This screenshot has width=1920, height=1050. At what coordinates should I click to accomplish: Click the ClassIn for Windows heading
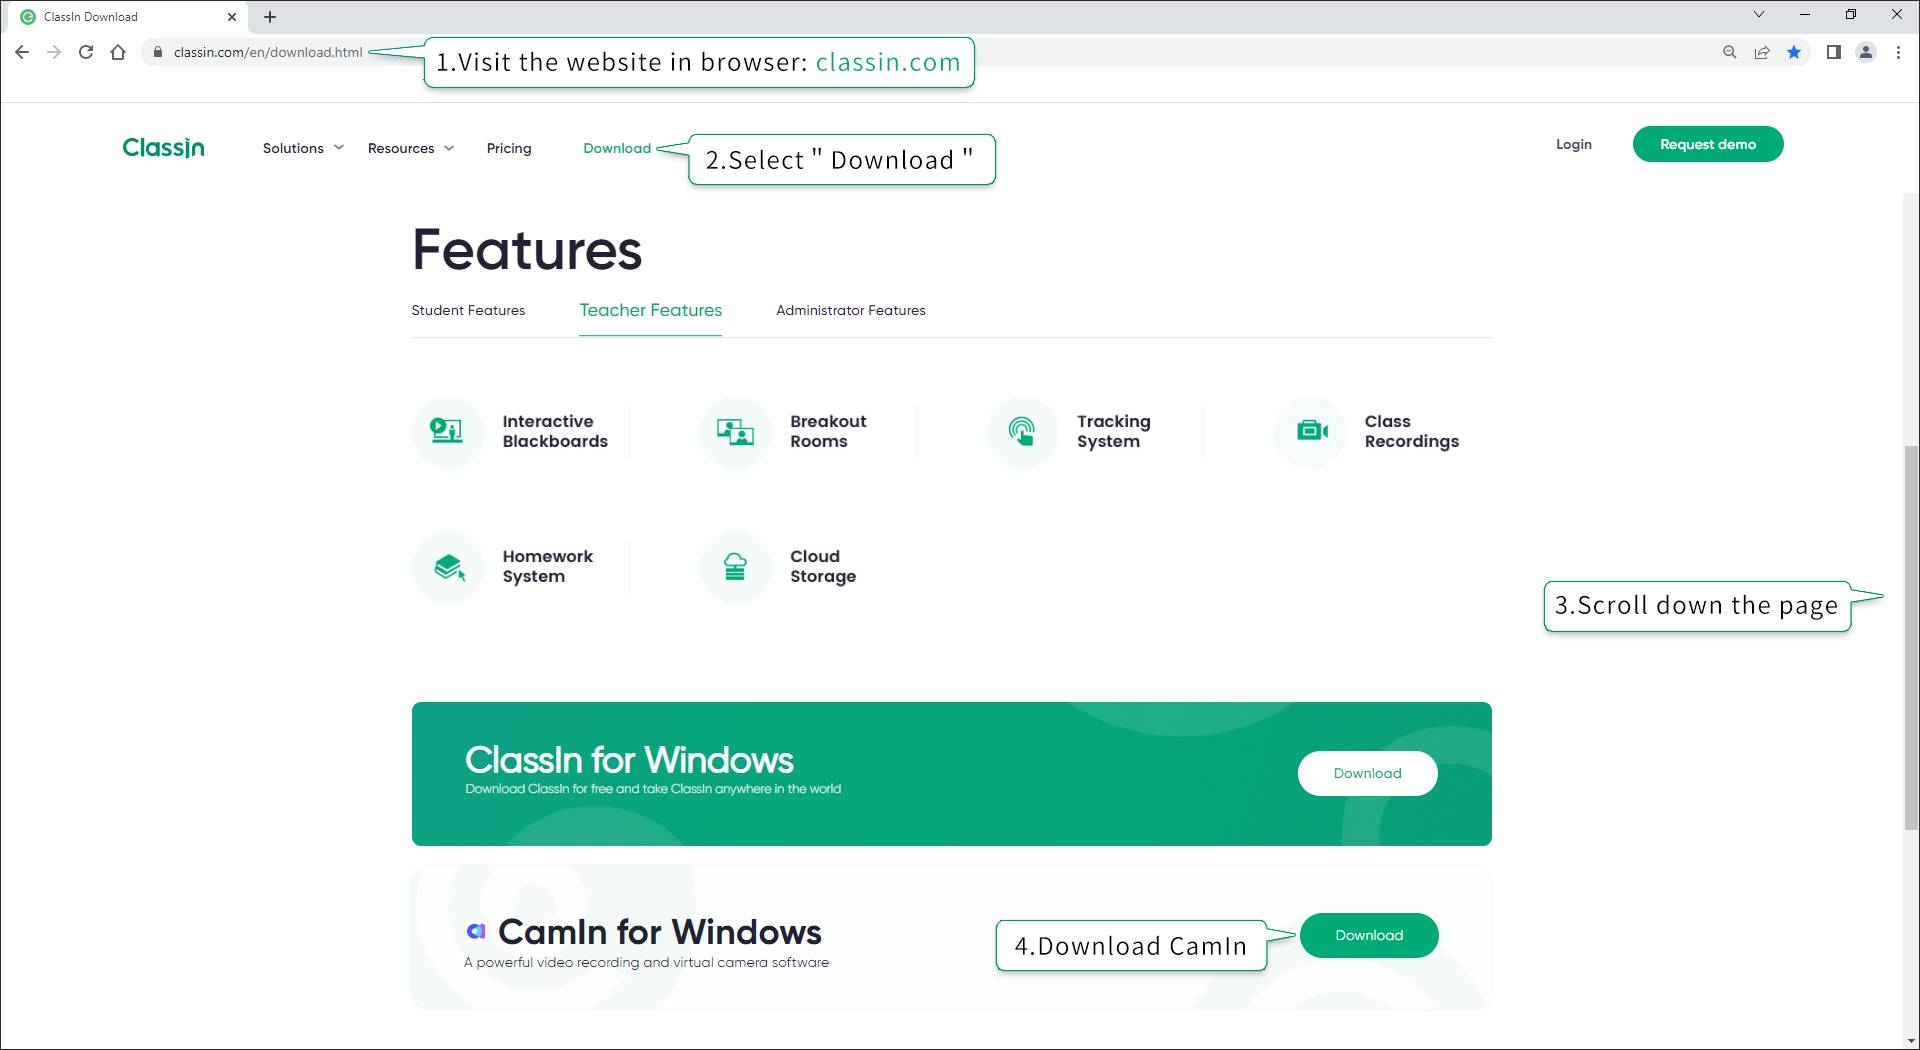(x=629, y=760)
